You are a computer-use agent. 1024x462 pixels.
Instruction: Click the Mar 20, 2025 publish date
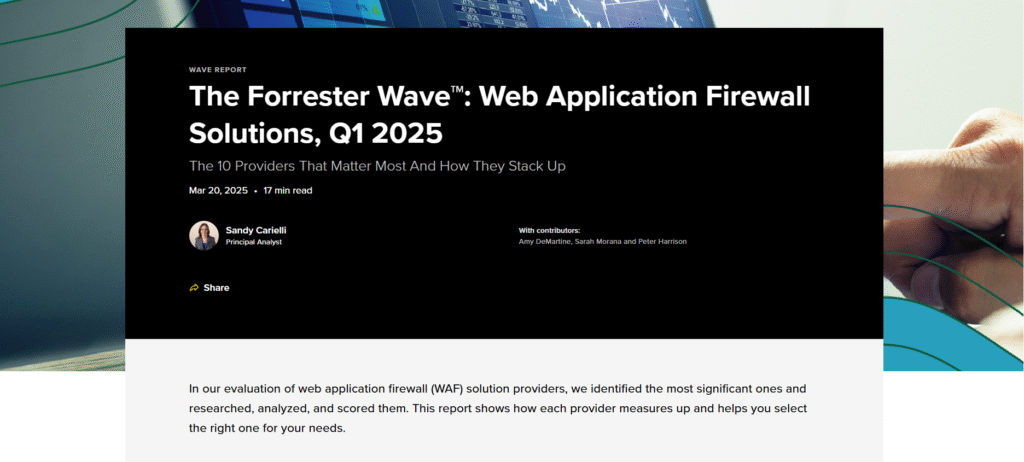pyautogui.click(x=218, y=190)
